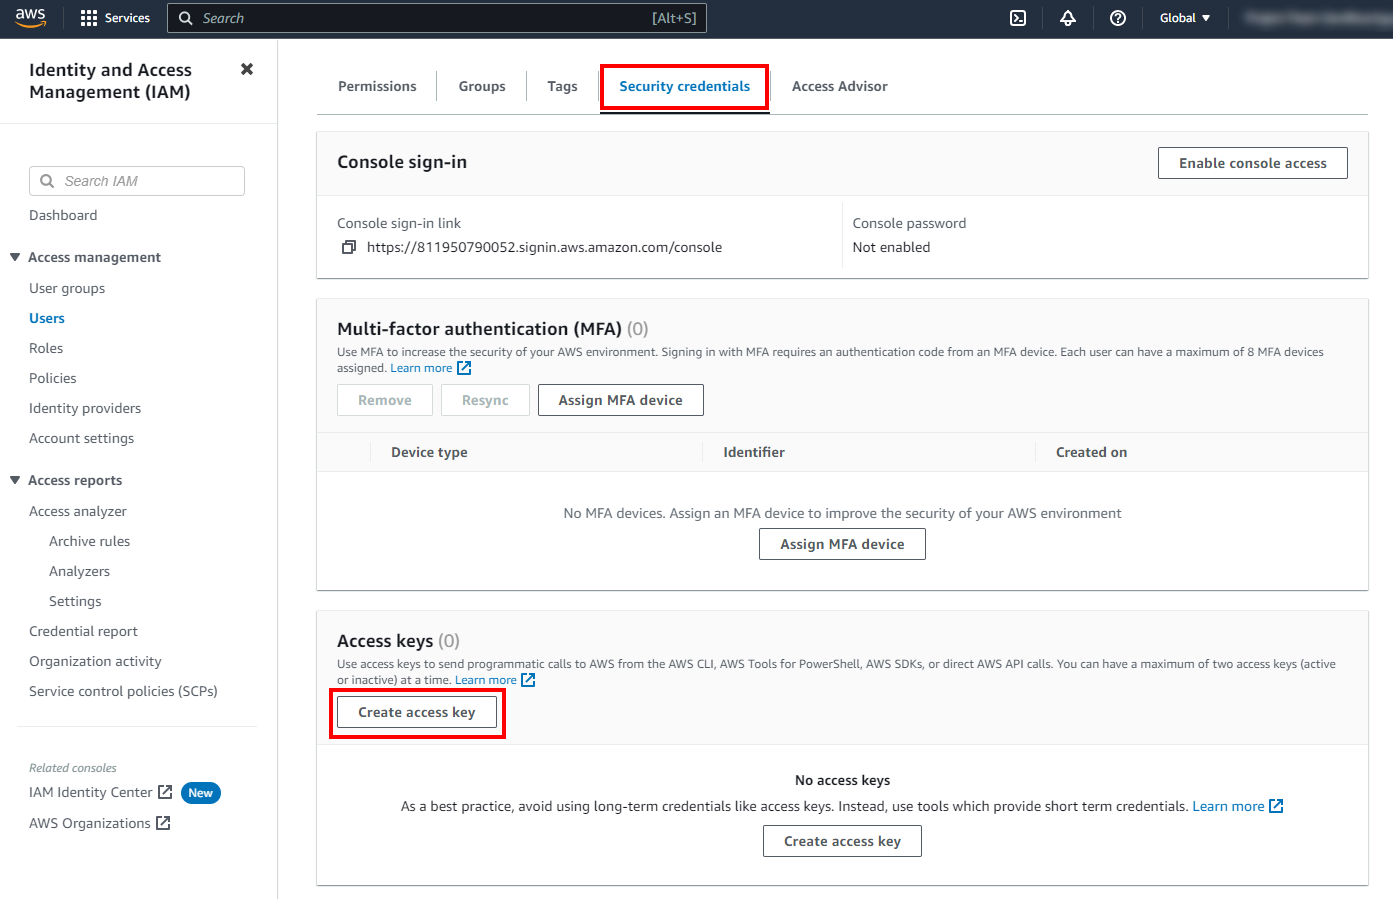Switch to the Permissions tab
The image size is (1393, 899).
tap(377, 86)
